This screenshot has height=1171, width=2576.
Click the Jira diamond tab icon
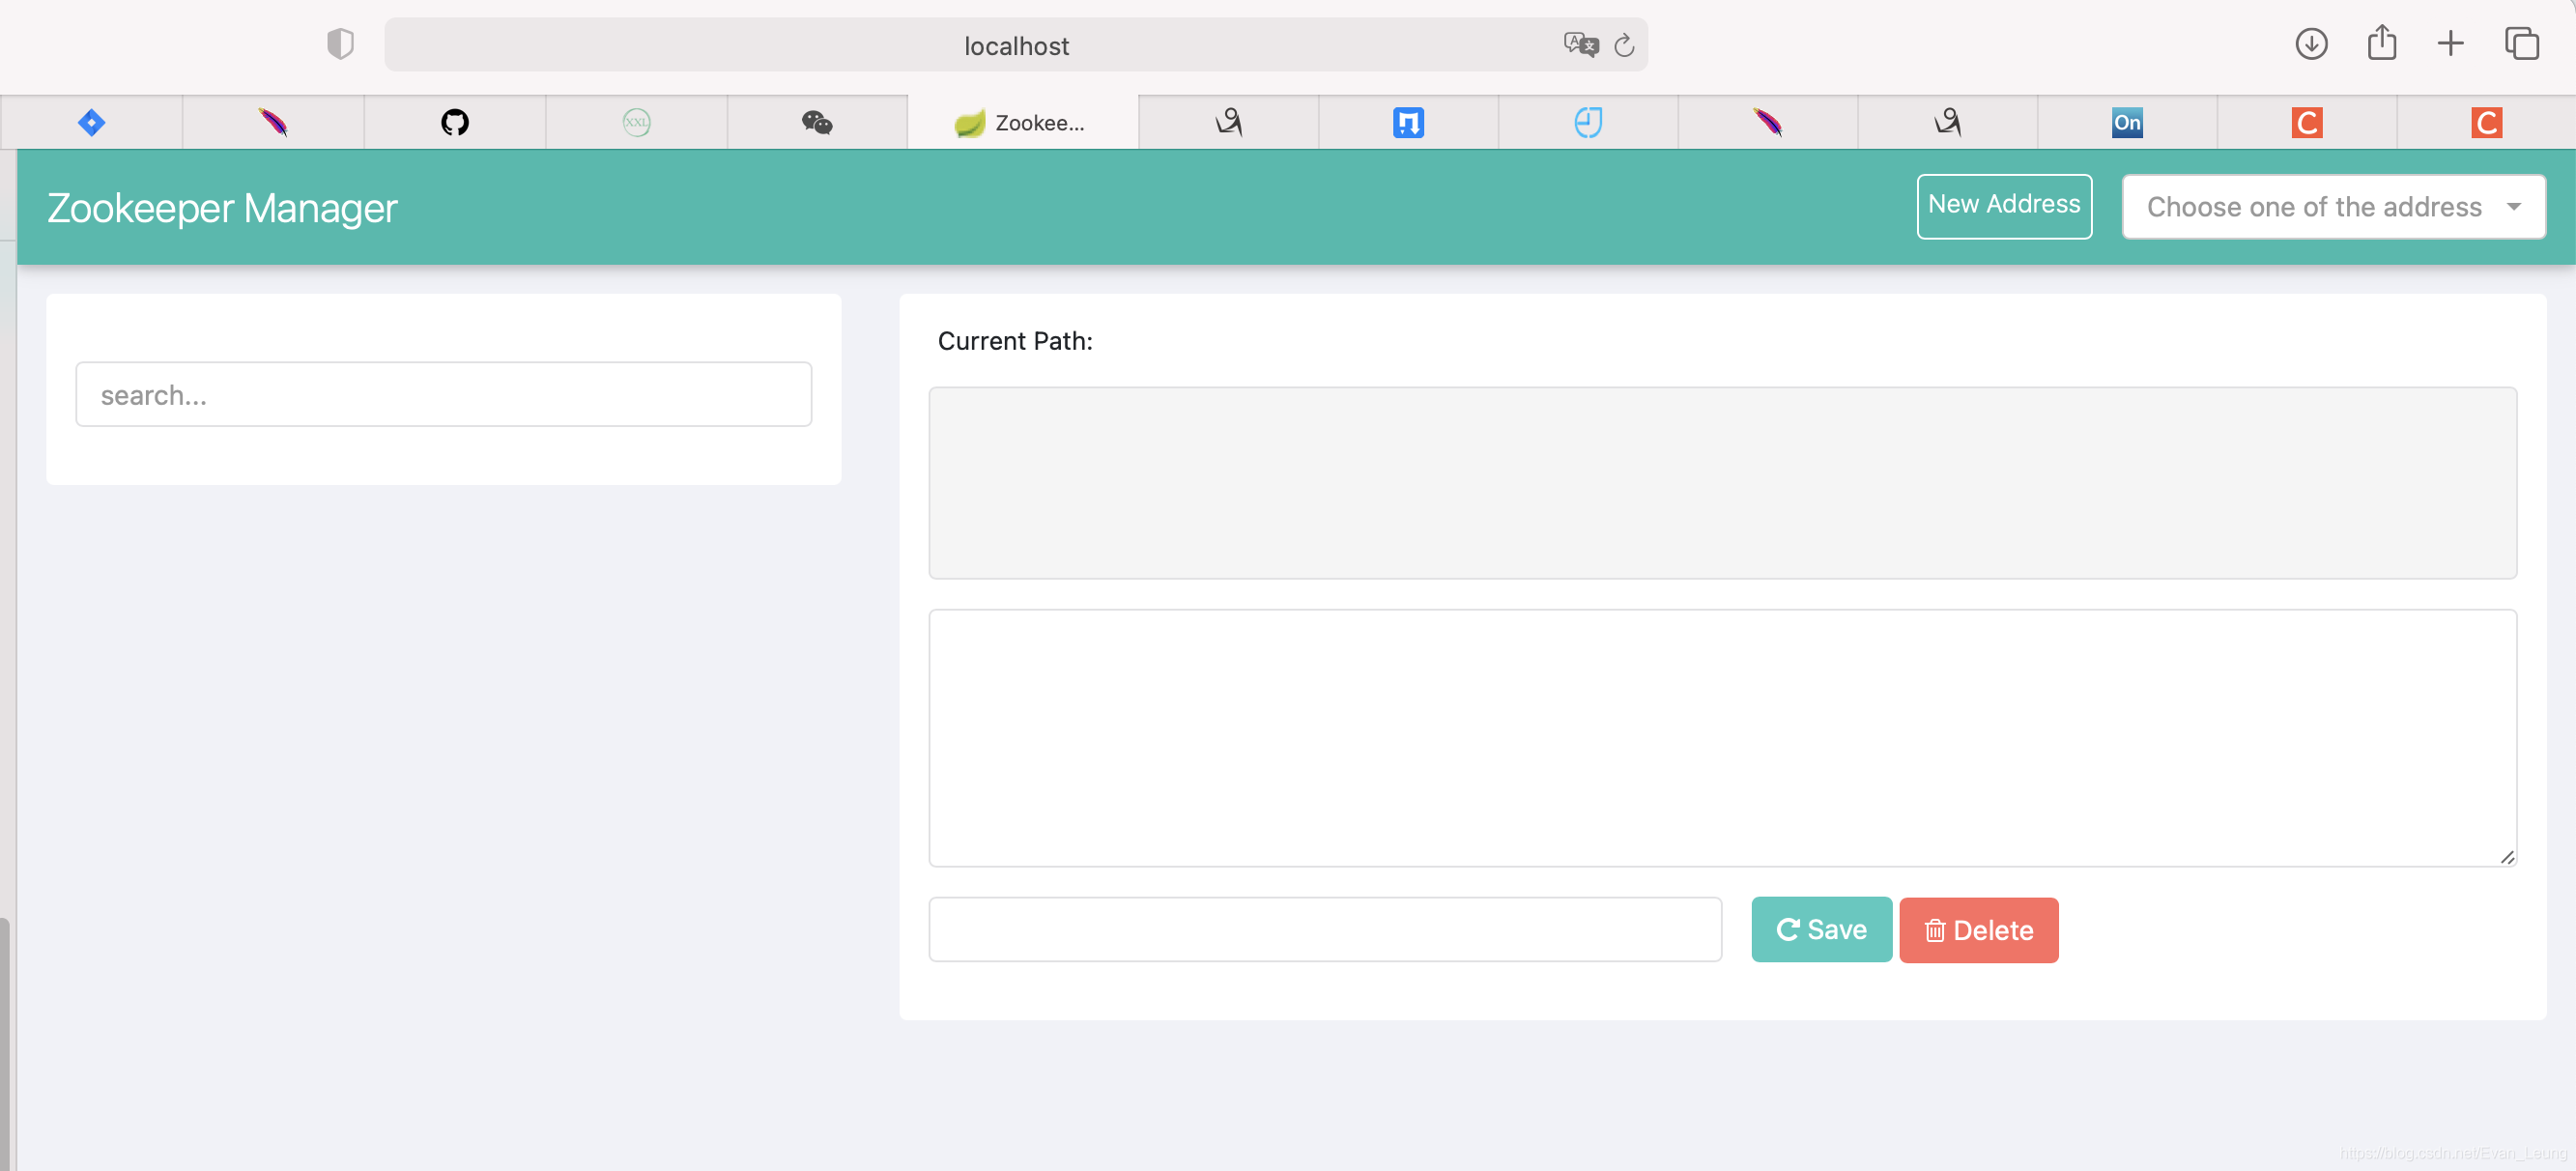(x=91, y=122)
